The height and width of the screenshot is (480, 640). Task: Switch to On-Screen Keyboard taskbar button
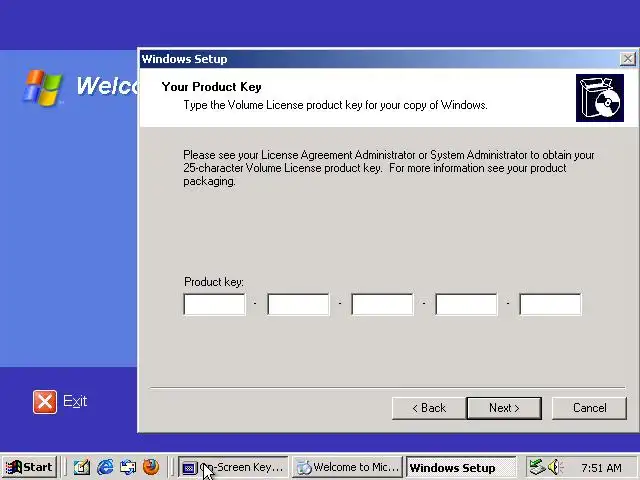233,467
